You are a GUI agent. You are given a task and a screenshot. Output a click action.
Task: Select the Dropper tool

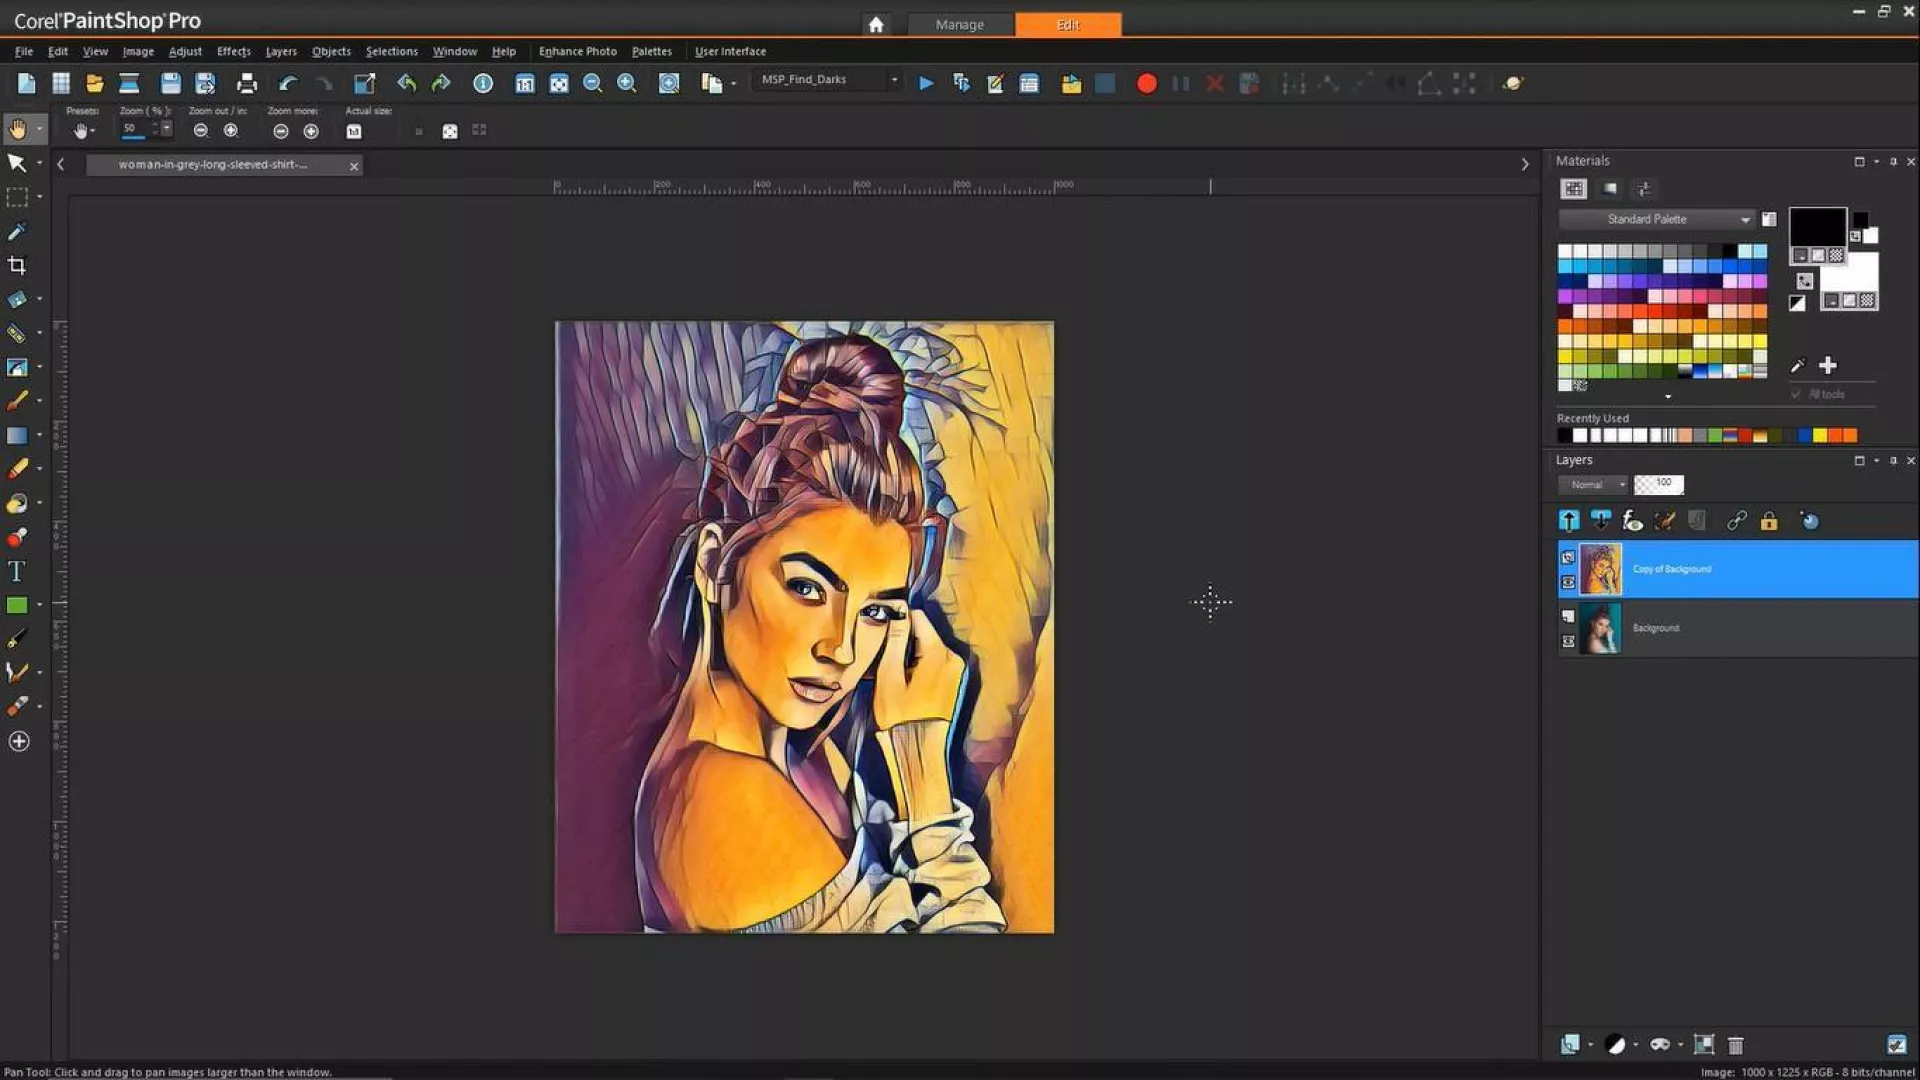tap(17, 231)
